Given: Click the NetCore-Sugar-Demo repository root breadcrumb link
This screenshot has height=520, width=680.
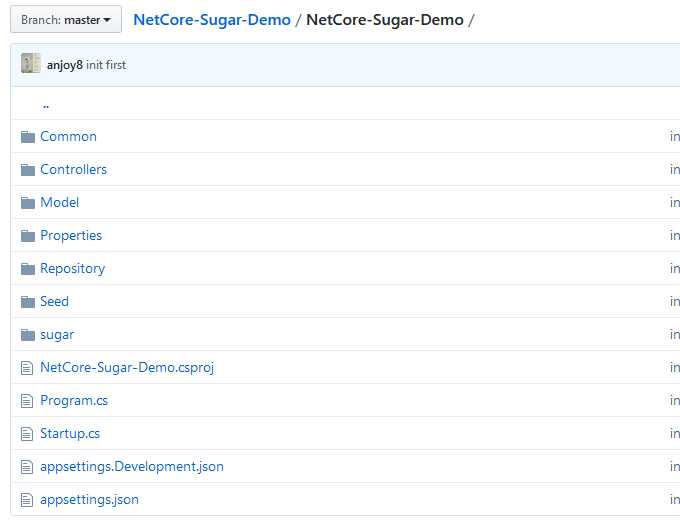Looking at the screenshot, I should pos(212,20).
